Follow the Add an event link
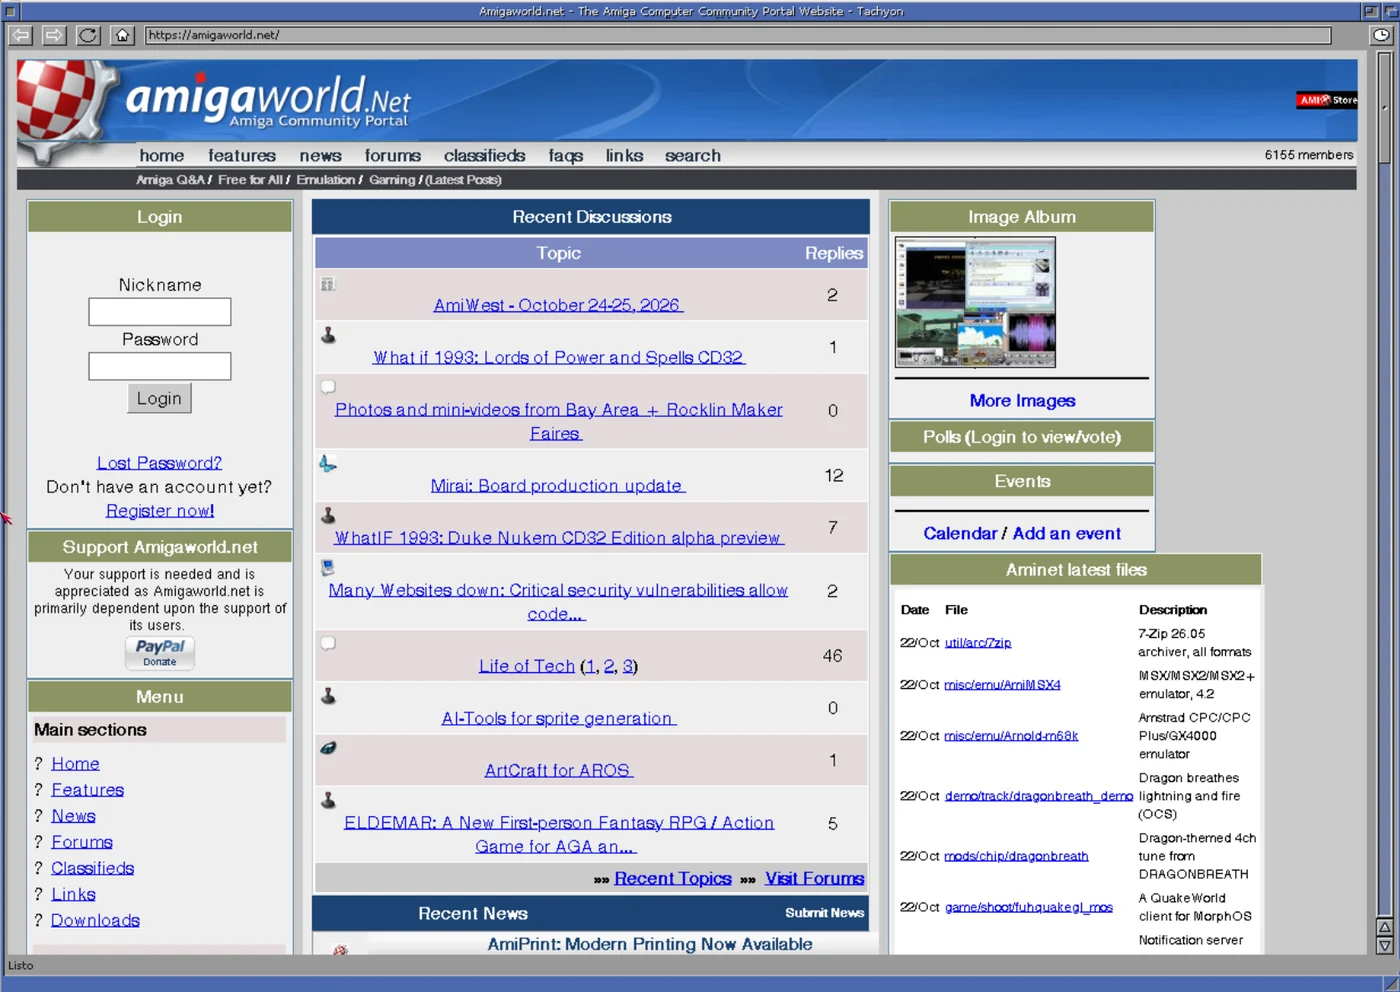 tap(1067, 534)
